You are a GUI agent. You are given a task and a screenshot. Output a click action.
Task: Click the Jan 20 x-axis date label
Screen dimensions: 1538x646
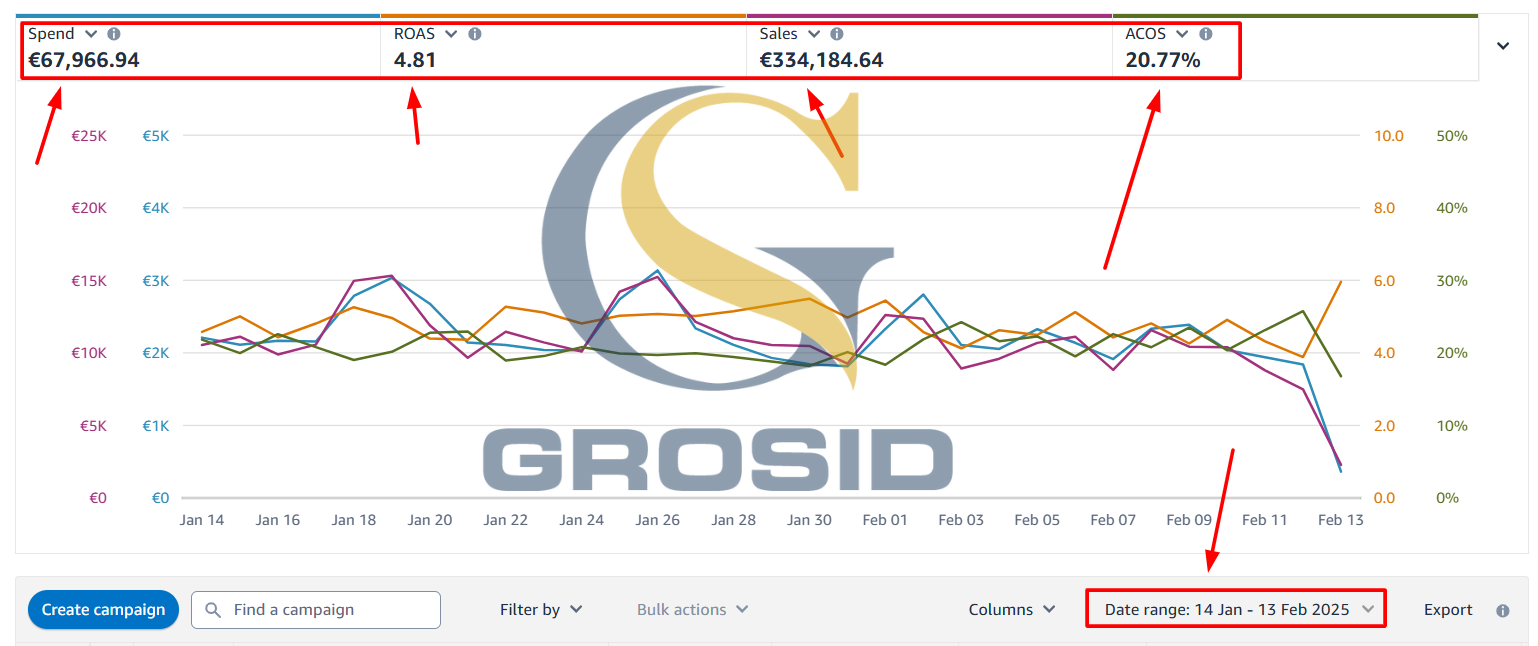pos(430,520)
